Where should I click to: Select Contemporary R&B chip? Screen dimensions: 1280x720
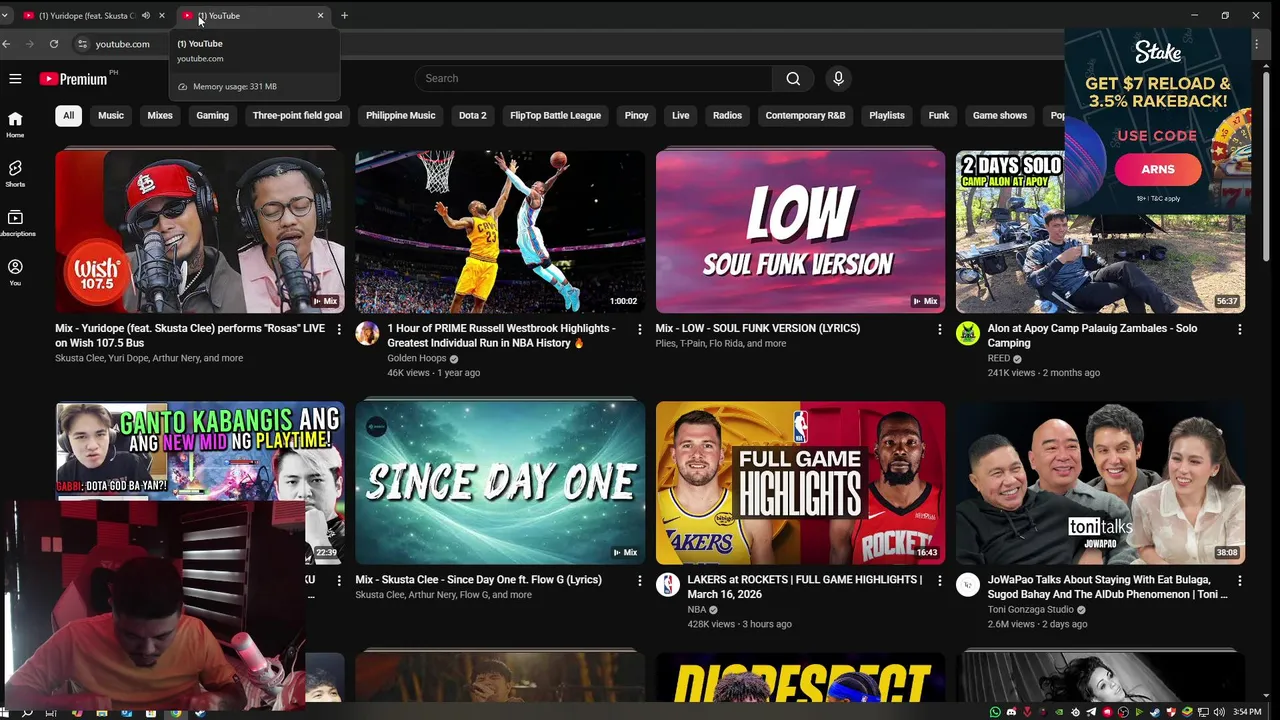coord(805,115)
